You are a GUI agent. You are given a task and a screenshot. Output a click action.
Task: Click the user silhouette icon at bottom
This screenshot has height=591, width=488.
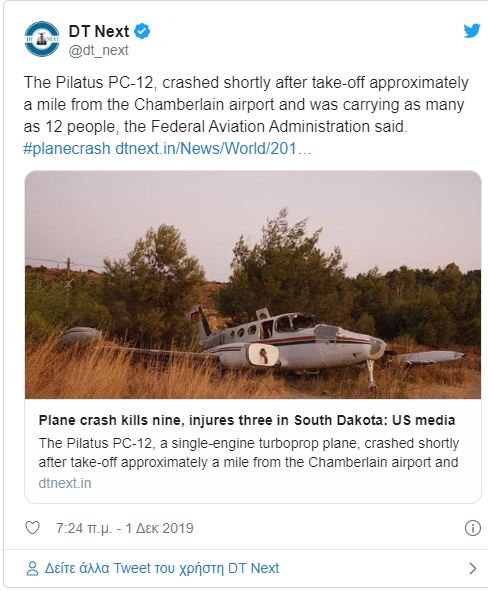click(32, 568)
